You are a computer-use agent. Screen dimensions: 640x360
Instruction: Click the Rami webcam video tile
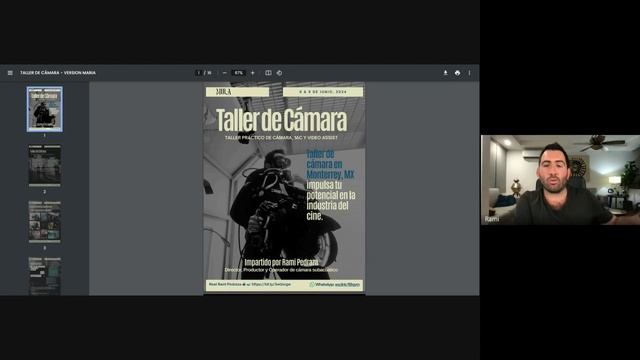click(x=560, y=180)
